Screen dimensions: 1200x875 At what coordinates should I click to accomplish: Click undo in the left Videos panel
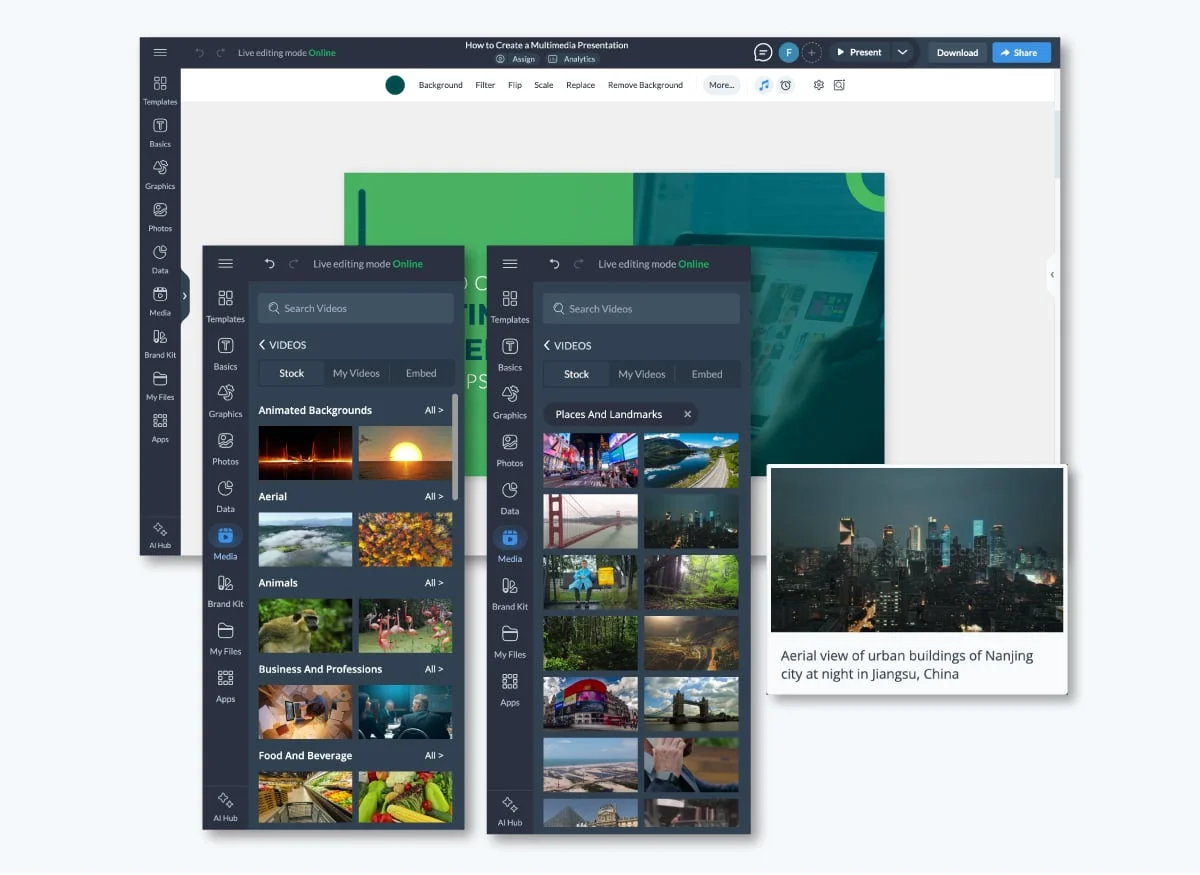coord(269,264)
